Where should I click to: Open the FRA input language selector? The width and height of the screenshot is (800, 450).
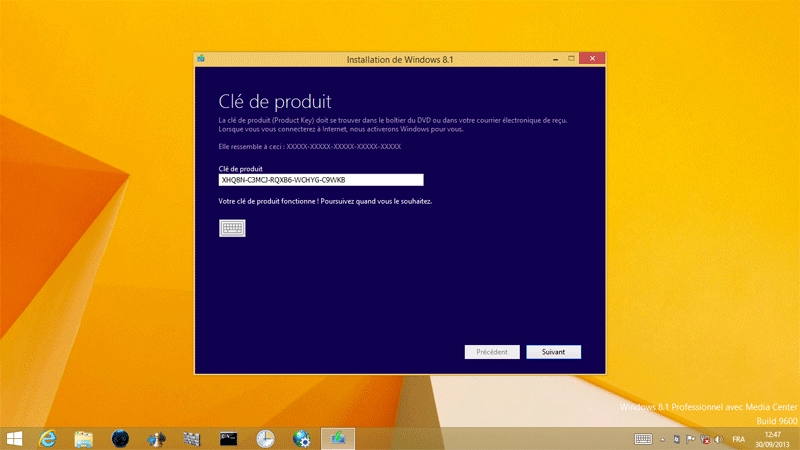coord(739,439)
